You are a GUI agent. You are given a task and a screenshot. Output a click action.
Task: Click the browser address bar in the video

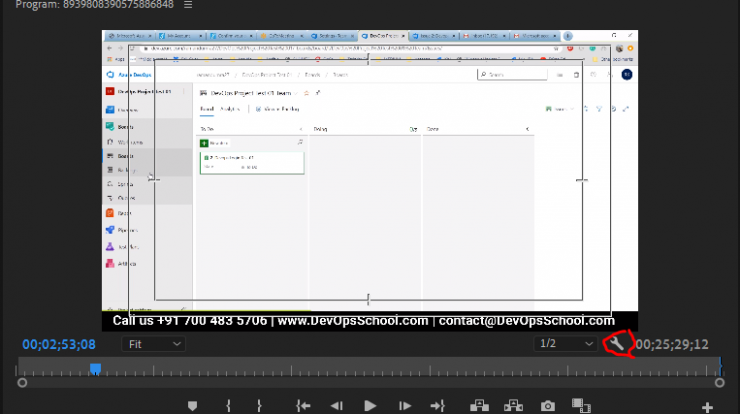(349, 48)
